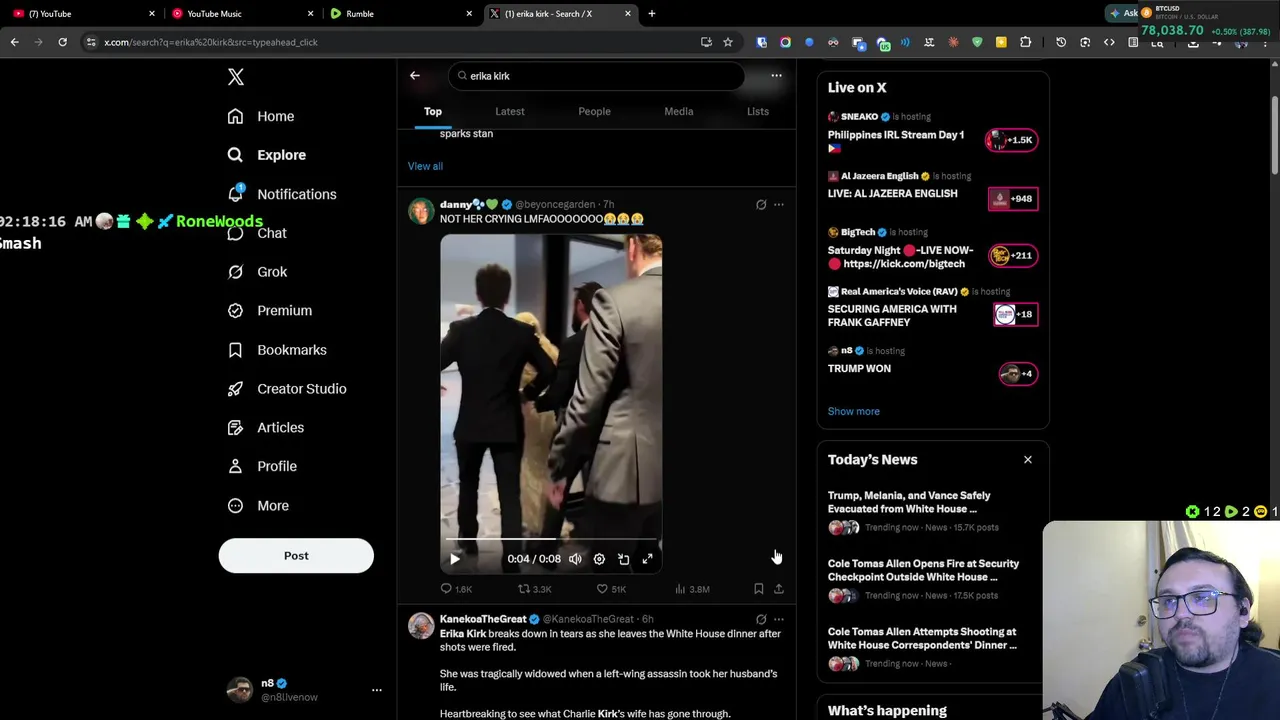Enter fullscreen on the video

[647, 559]
